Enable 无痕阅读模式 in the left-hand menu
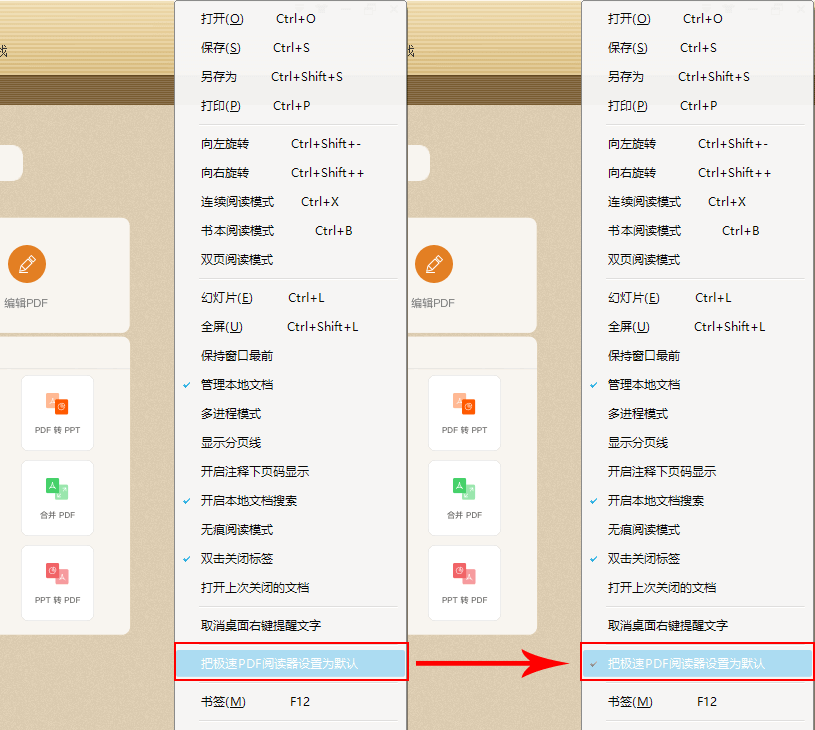This screenshot has width=815, height=730. point(291,530)
